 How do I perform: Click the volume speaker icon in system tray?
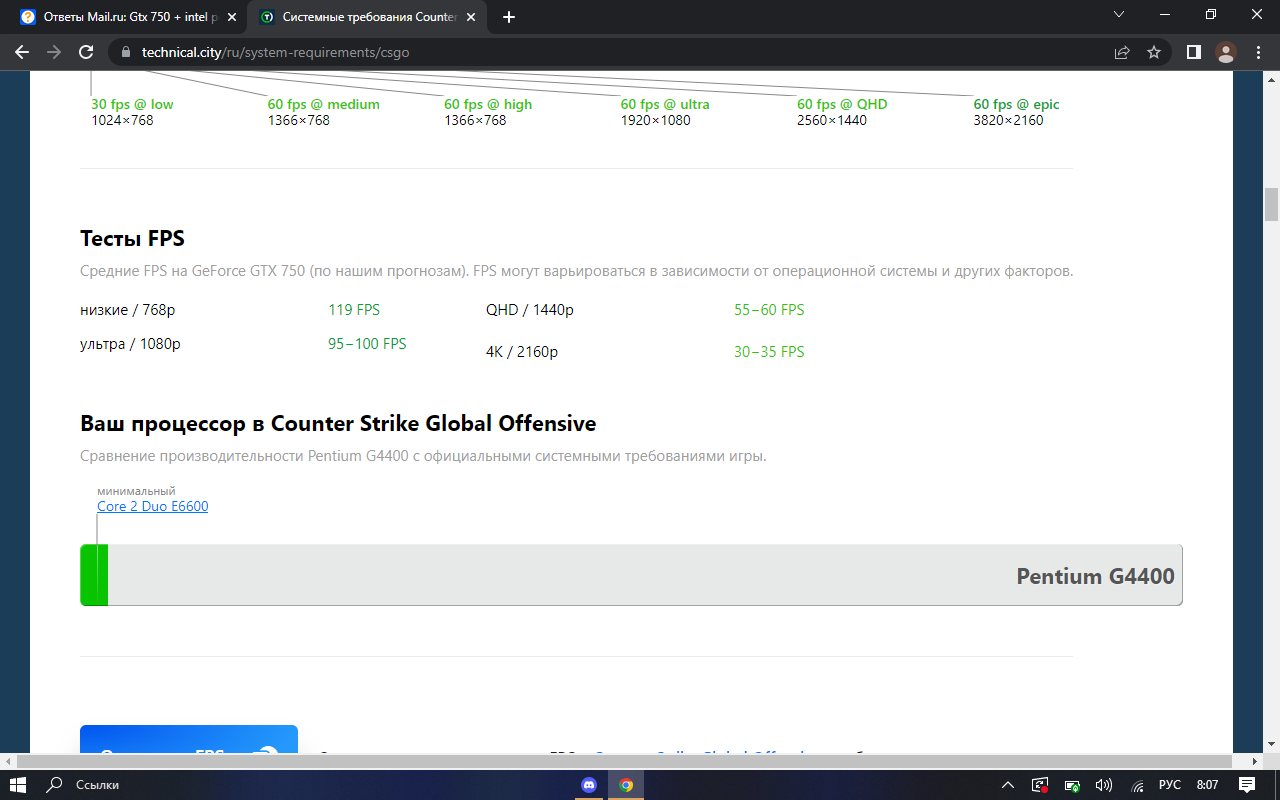1104,785
